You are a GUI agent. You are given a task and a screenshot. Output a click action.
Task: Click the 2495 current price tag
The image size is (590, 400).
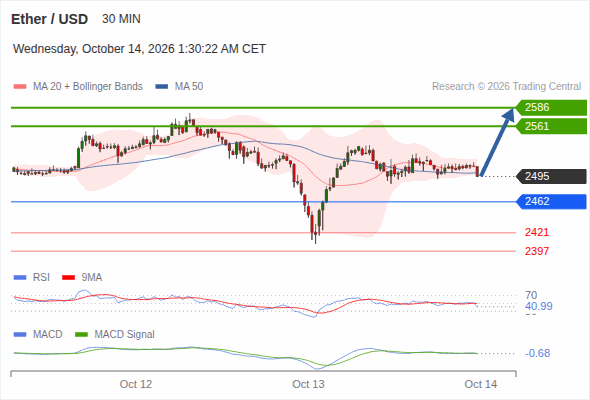(551, 176)
